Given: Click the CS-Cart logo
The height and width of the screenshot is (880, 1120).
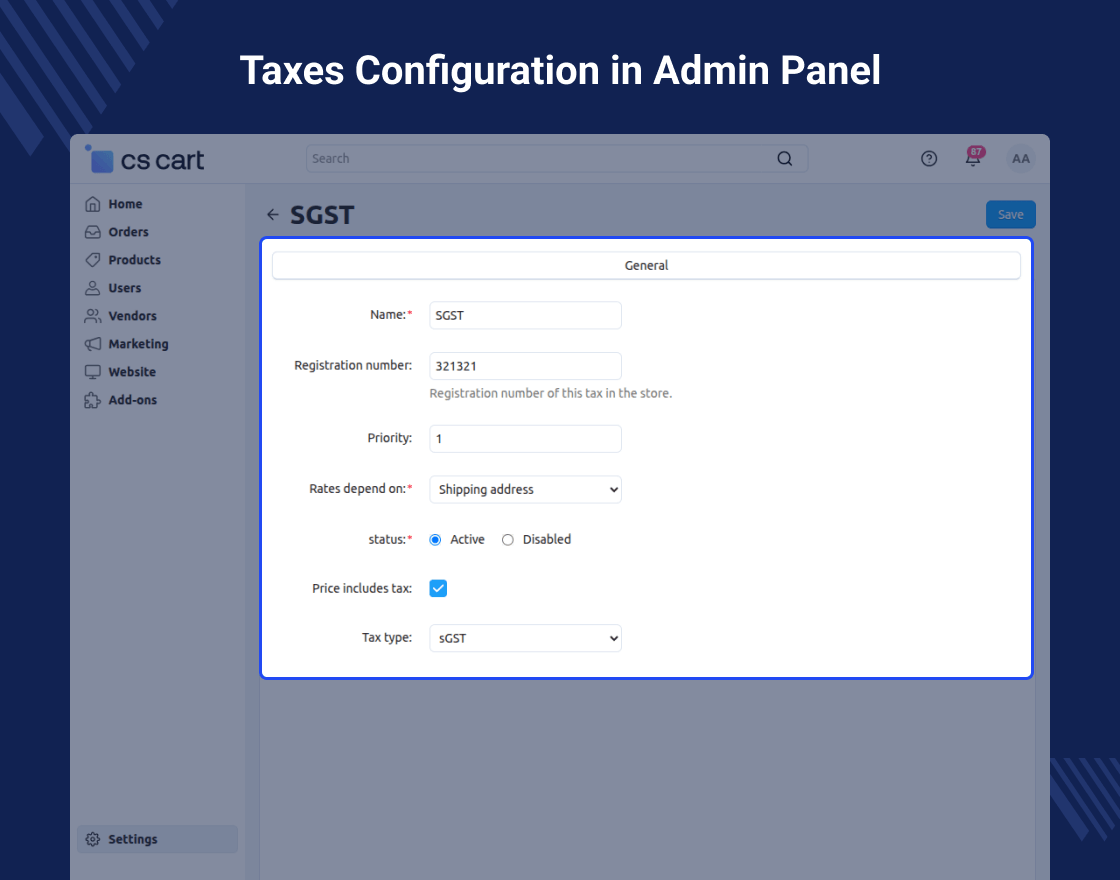Looking at the screenshot, I should [145, 159].
